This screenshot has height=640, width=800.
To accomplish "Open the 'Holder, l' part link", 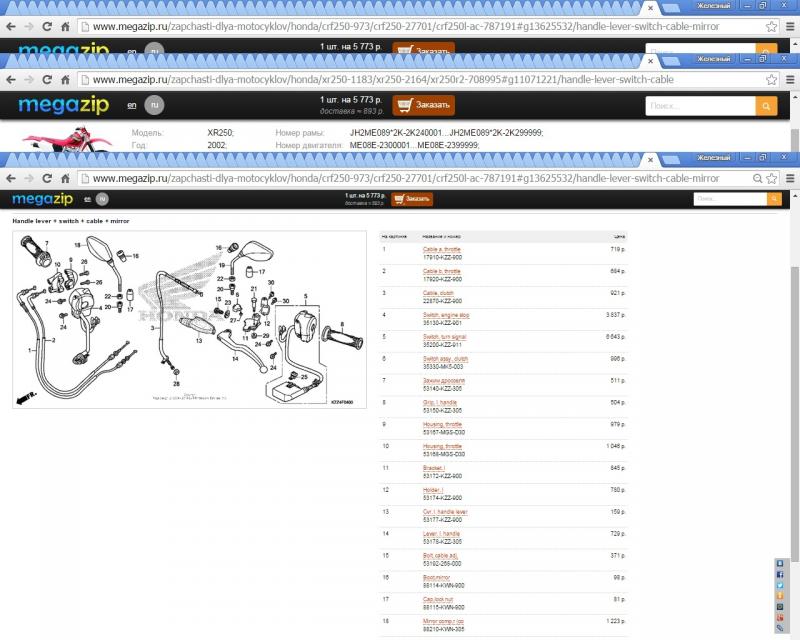I will [x=433, y=490].
